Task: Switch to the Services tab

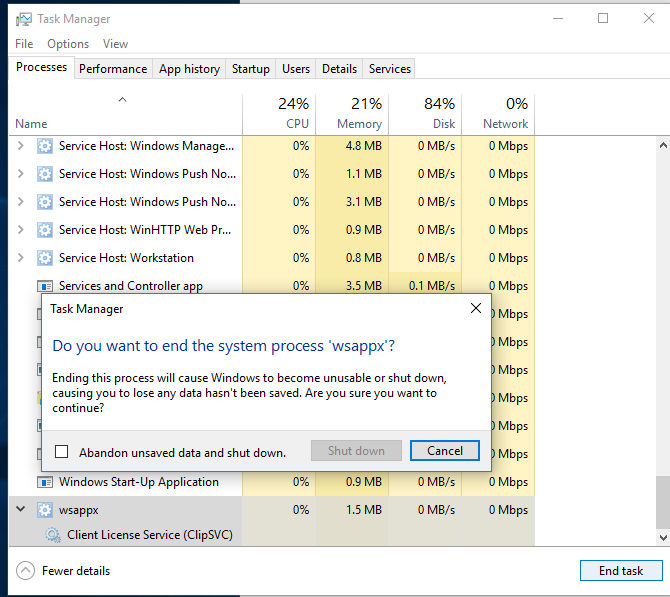Action: tap(390, 69)
